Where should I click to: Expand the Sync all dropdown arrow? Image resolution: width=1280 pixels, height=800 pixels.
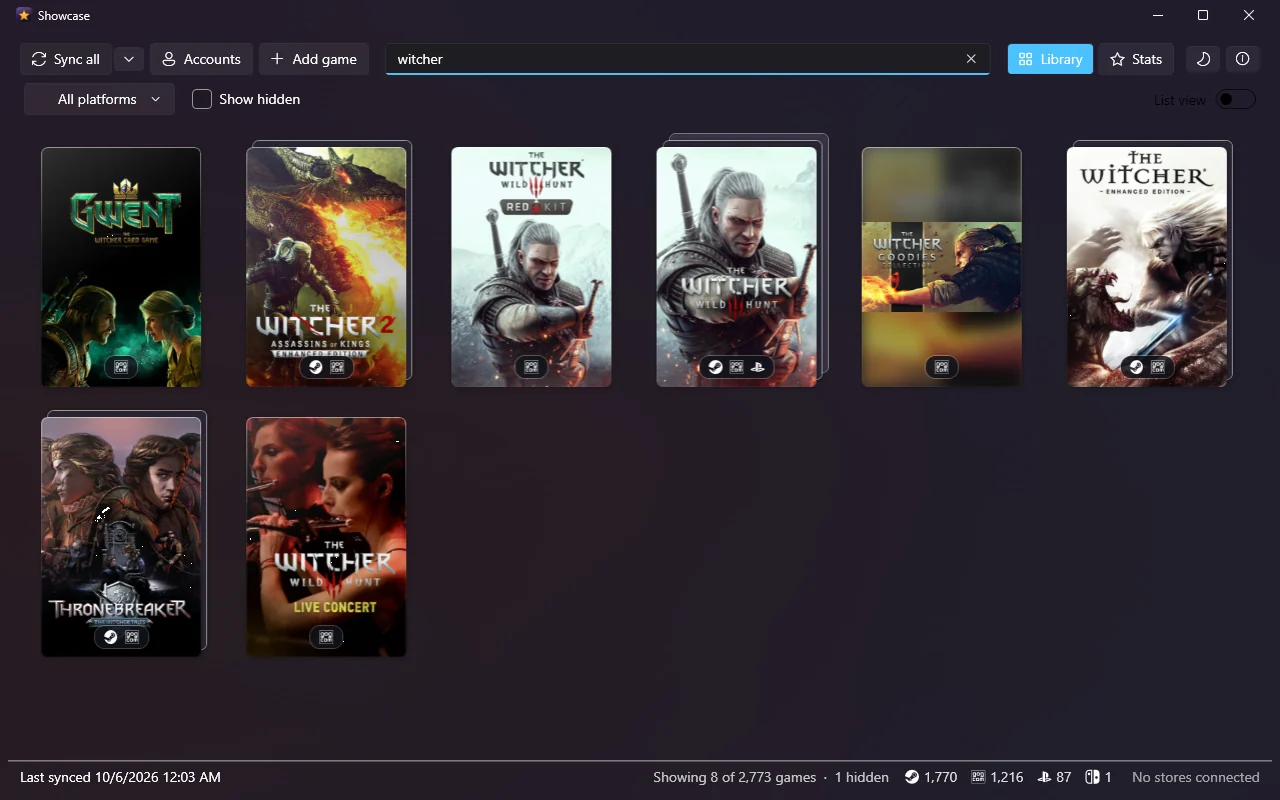coord(129,59)
